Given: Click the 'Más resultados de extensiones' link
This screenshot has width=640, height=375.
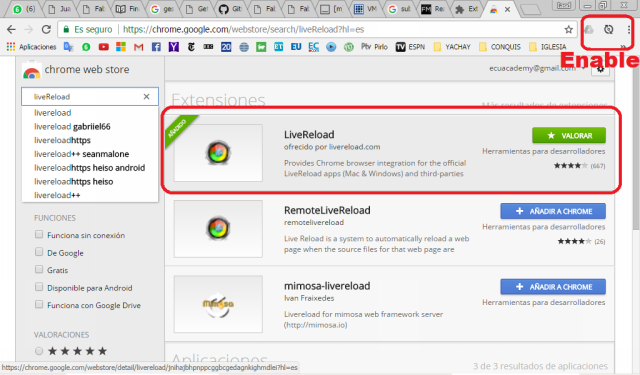Looking at the screenshot, I should 544,105.
